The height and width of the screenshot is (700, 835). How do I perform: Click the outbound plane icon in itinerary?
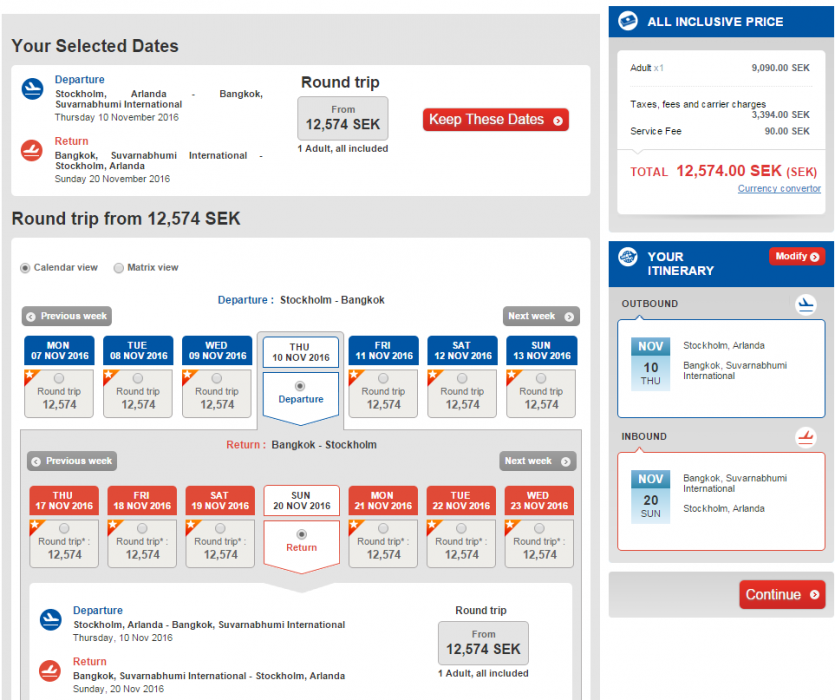tap(806, 304)
